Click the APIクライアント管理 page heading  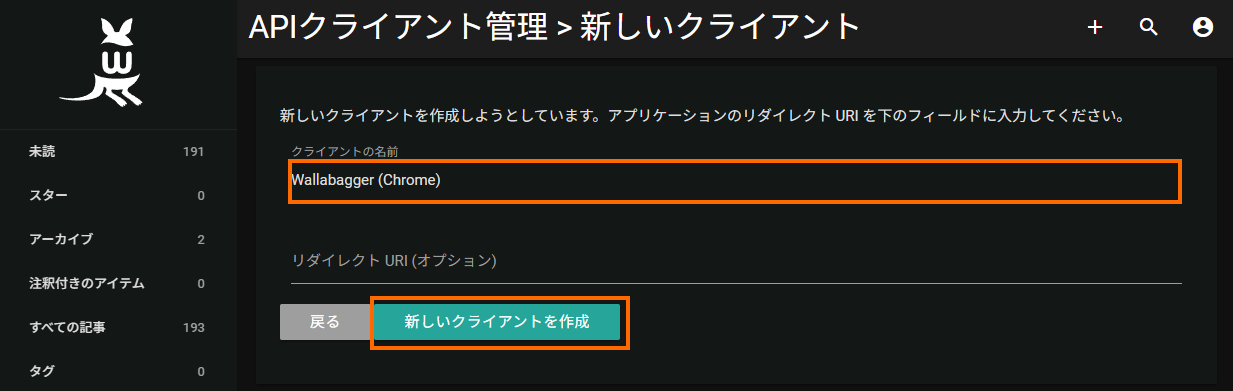[x=396, y=27]
